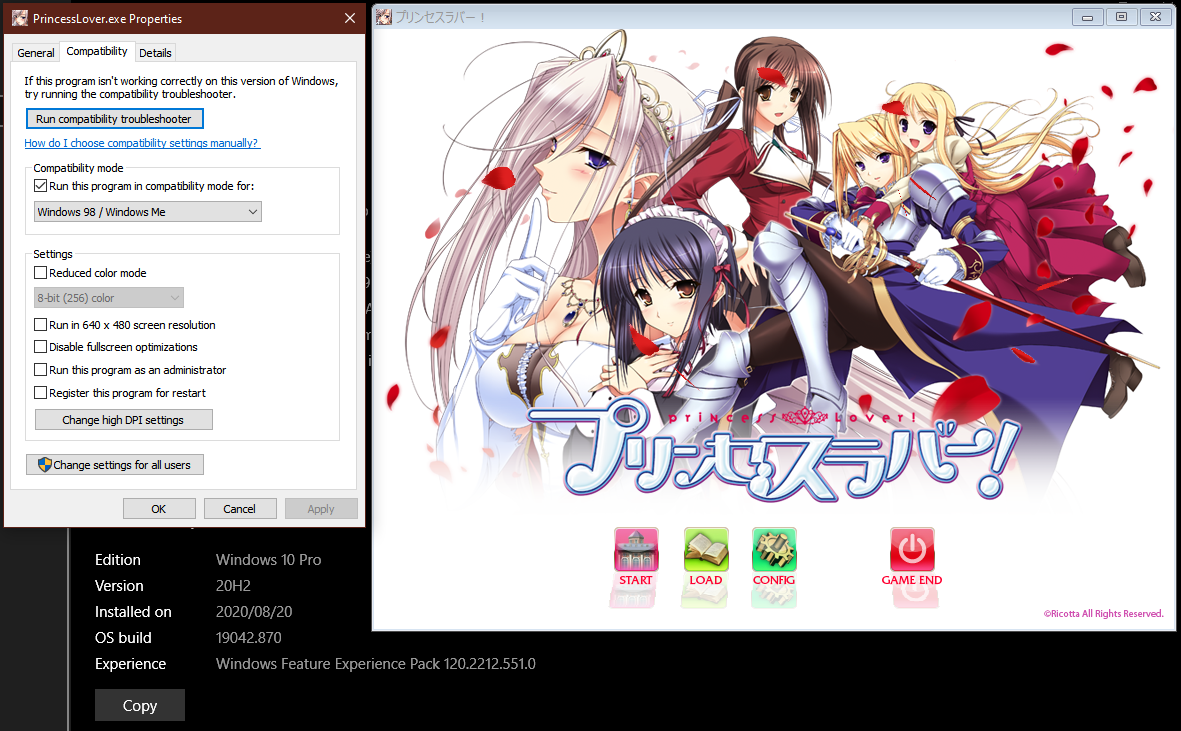Switch to the Details tab
Image resolution: width=1181 pixels, height=731 pixels.
coord(155,53)
